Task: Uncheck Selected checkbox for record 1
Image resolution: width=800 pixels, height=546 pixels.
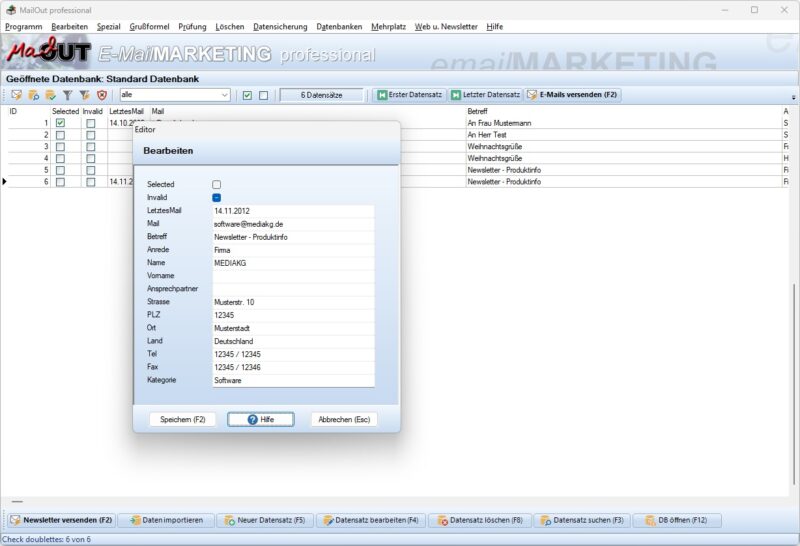Action: click(x=61, y=123)
